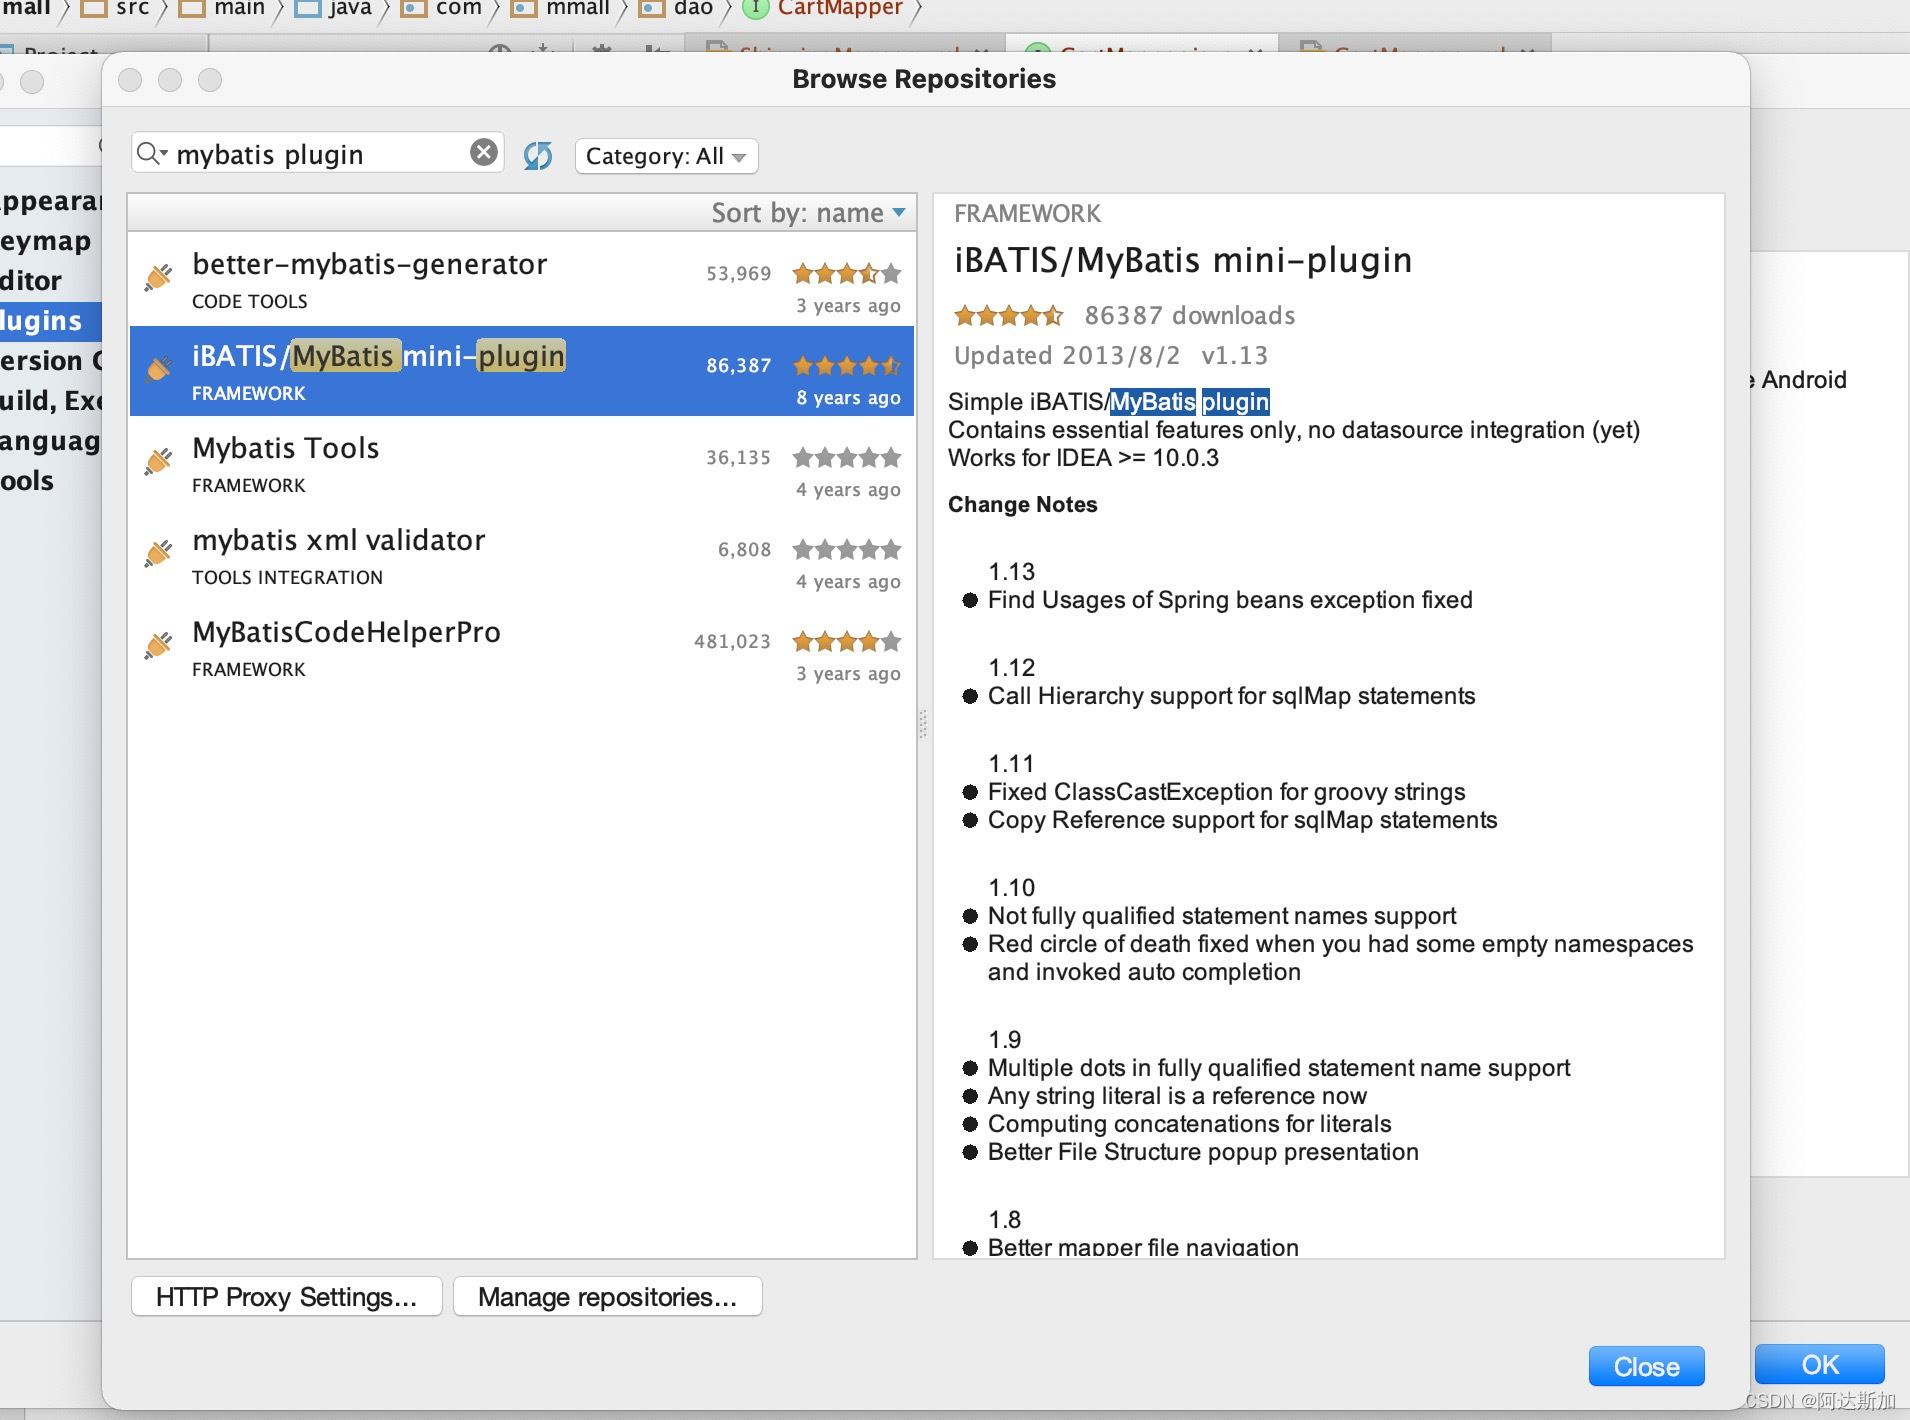Open the Category: All dropdown
1910x1420 pixels.
tap(666, 156)
